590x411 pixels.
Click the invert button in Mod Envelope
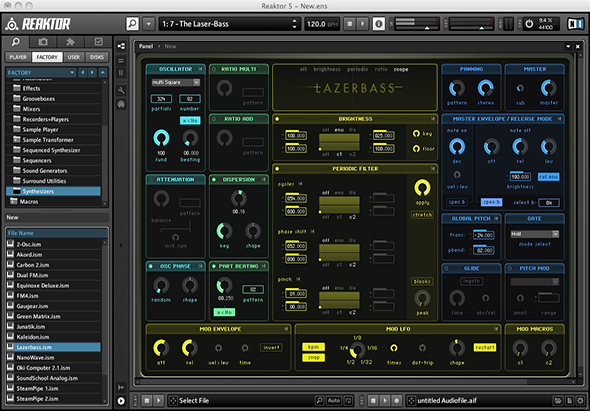271,347
